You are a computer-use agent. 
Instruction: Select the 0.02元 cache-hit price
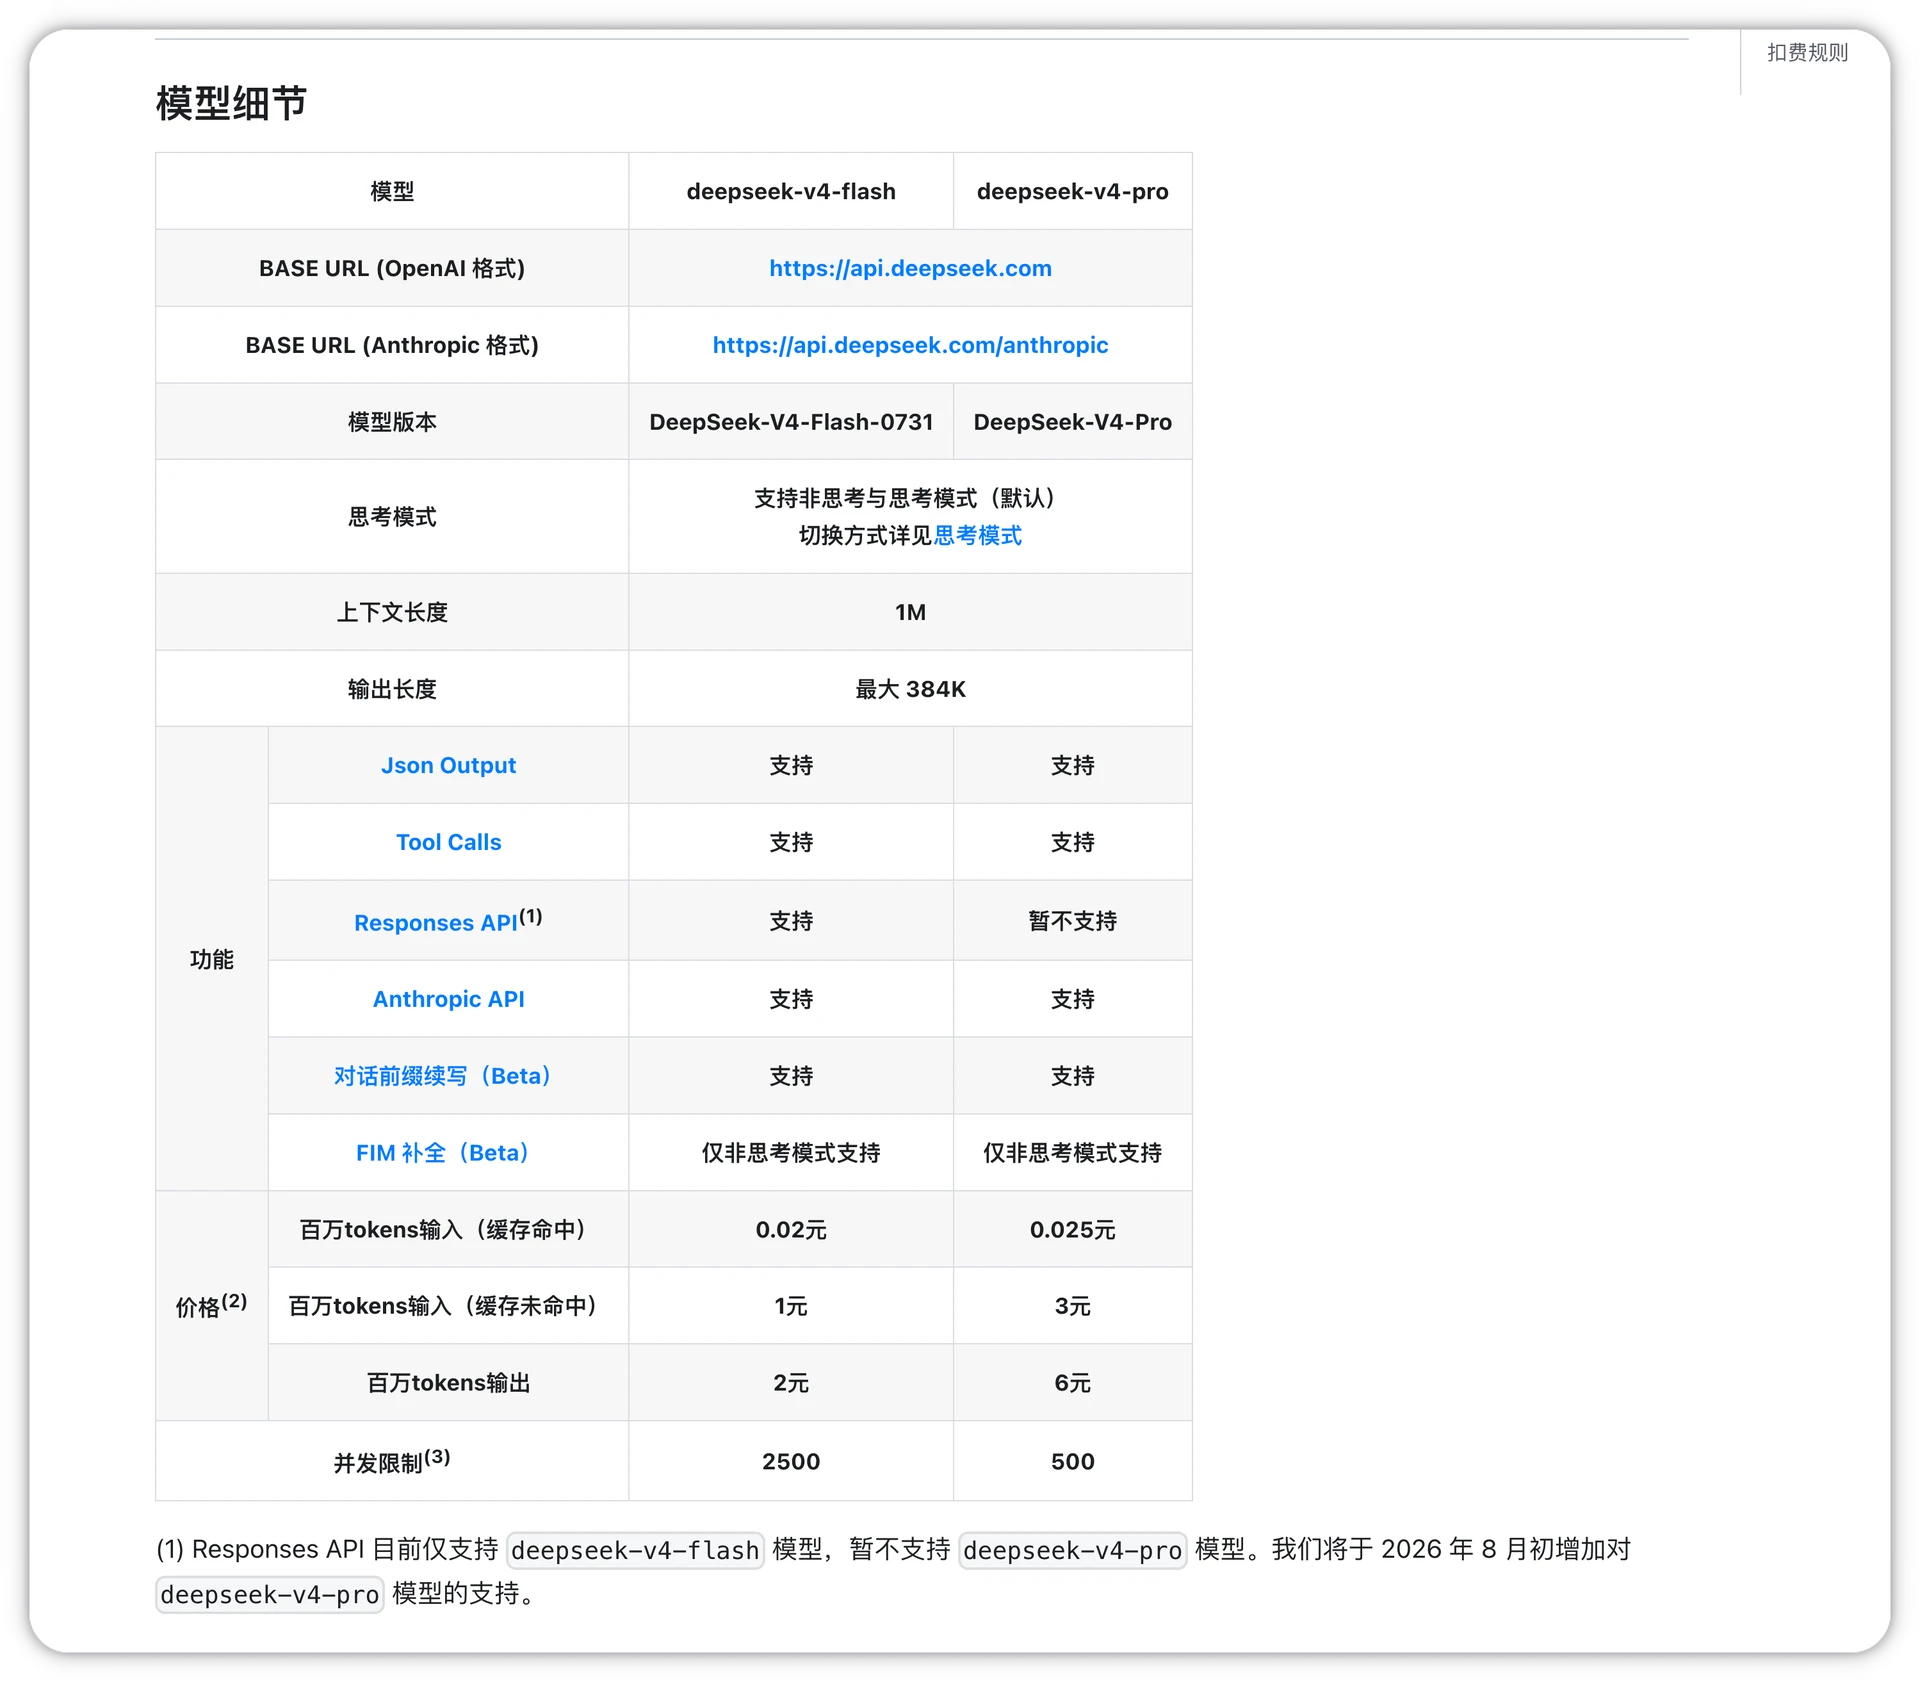791,1229
